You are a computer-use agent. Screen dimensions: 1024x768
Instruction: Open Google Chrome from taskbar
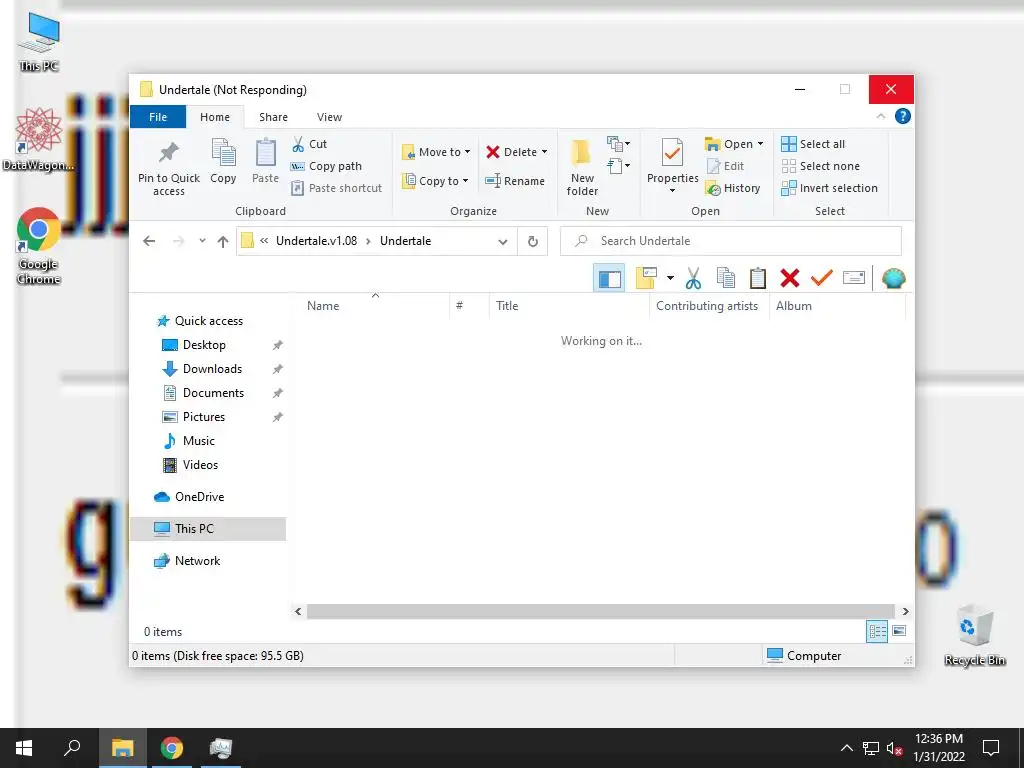coord(172,748)
